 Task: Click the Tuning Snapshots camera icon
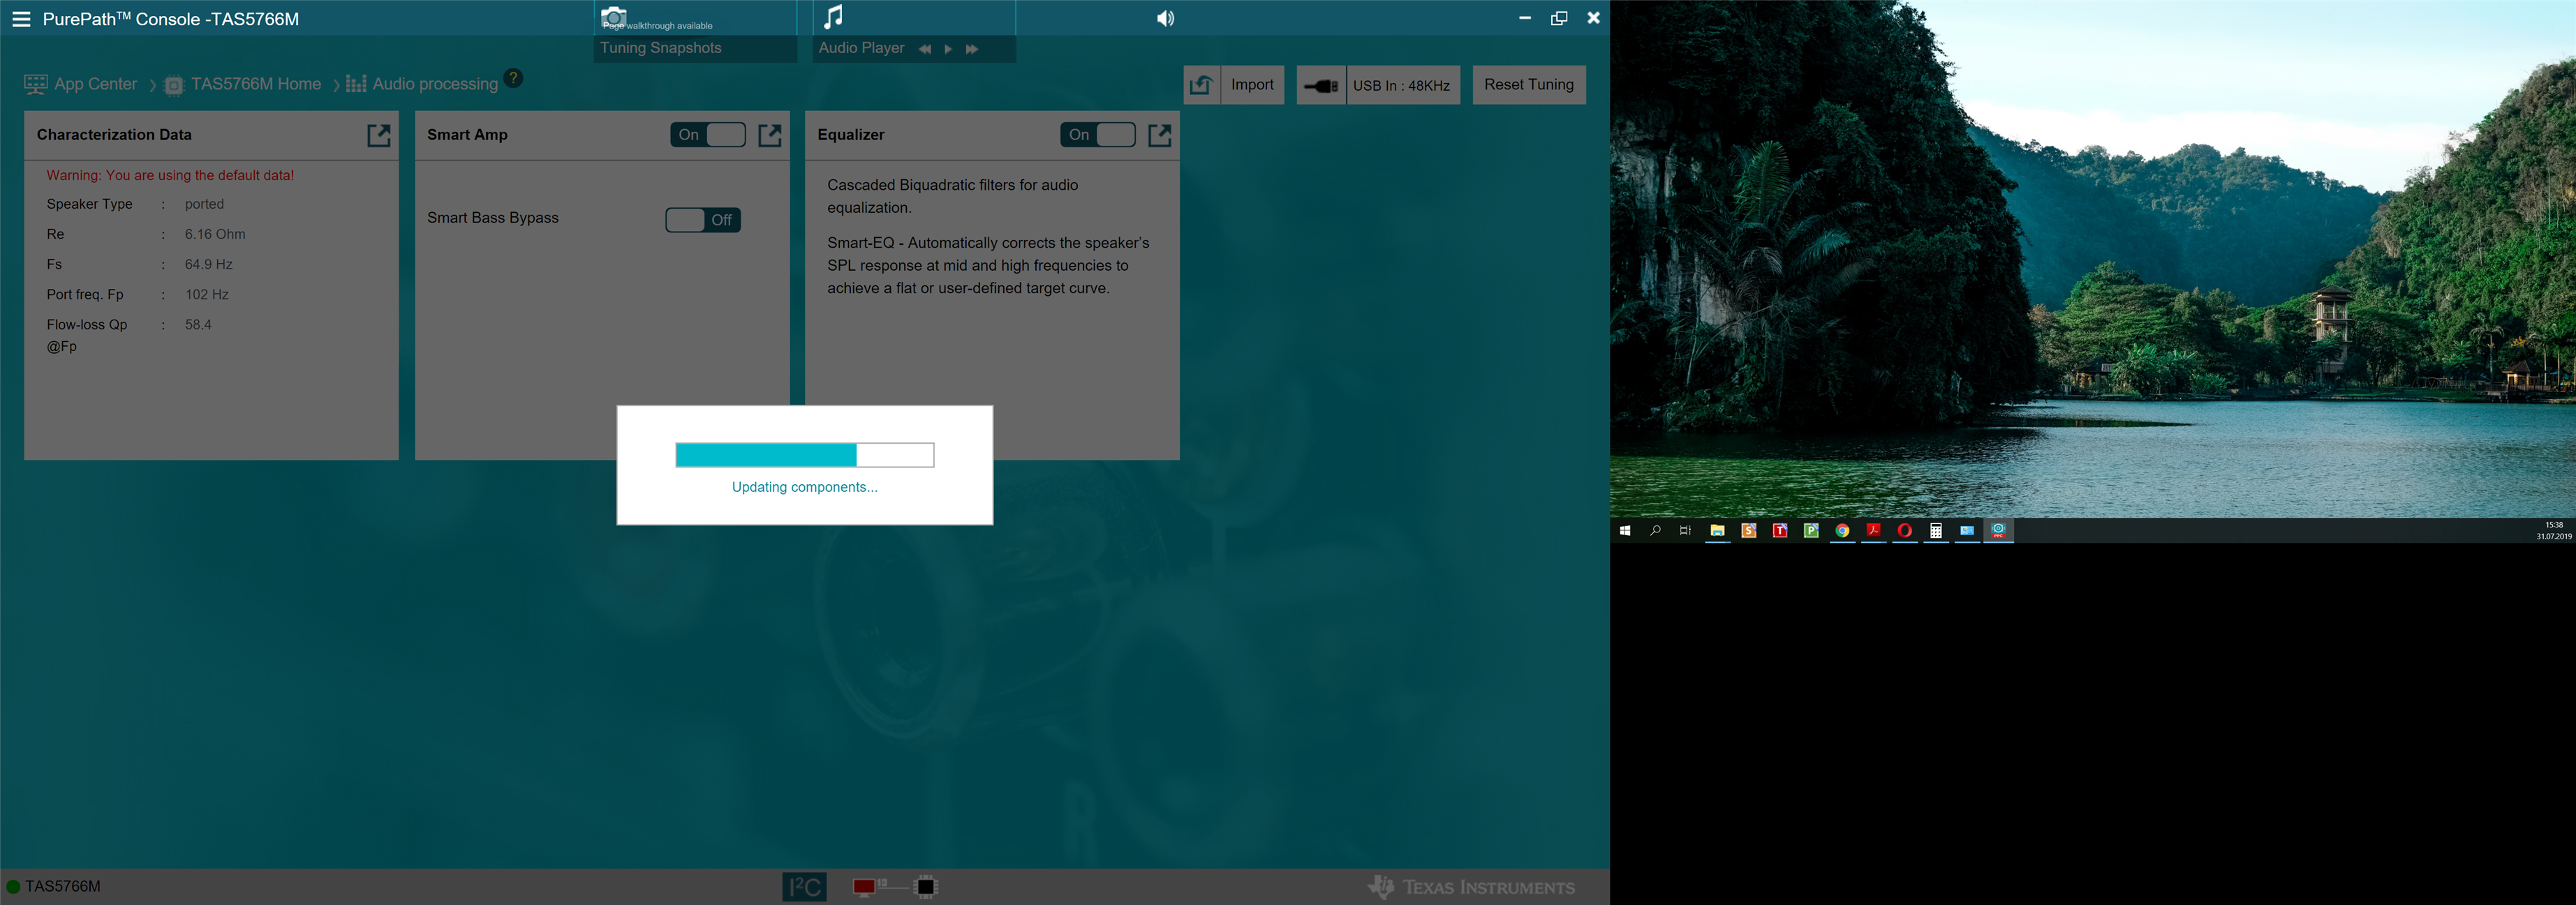[x=614, y=17]
